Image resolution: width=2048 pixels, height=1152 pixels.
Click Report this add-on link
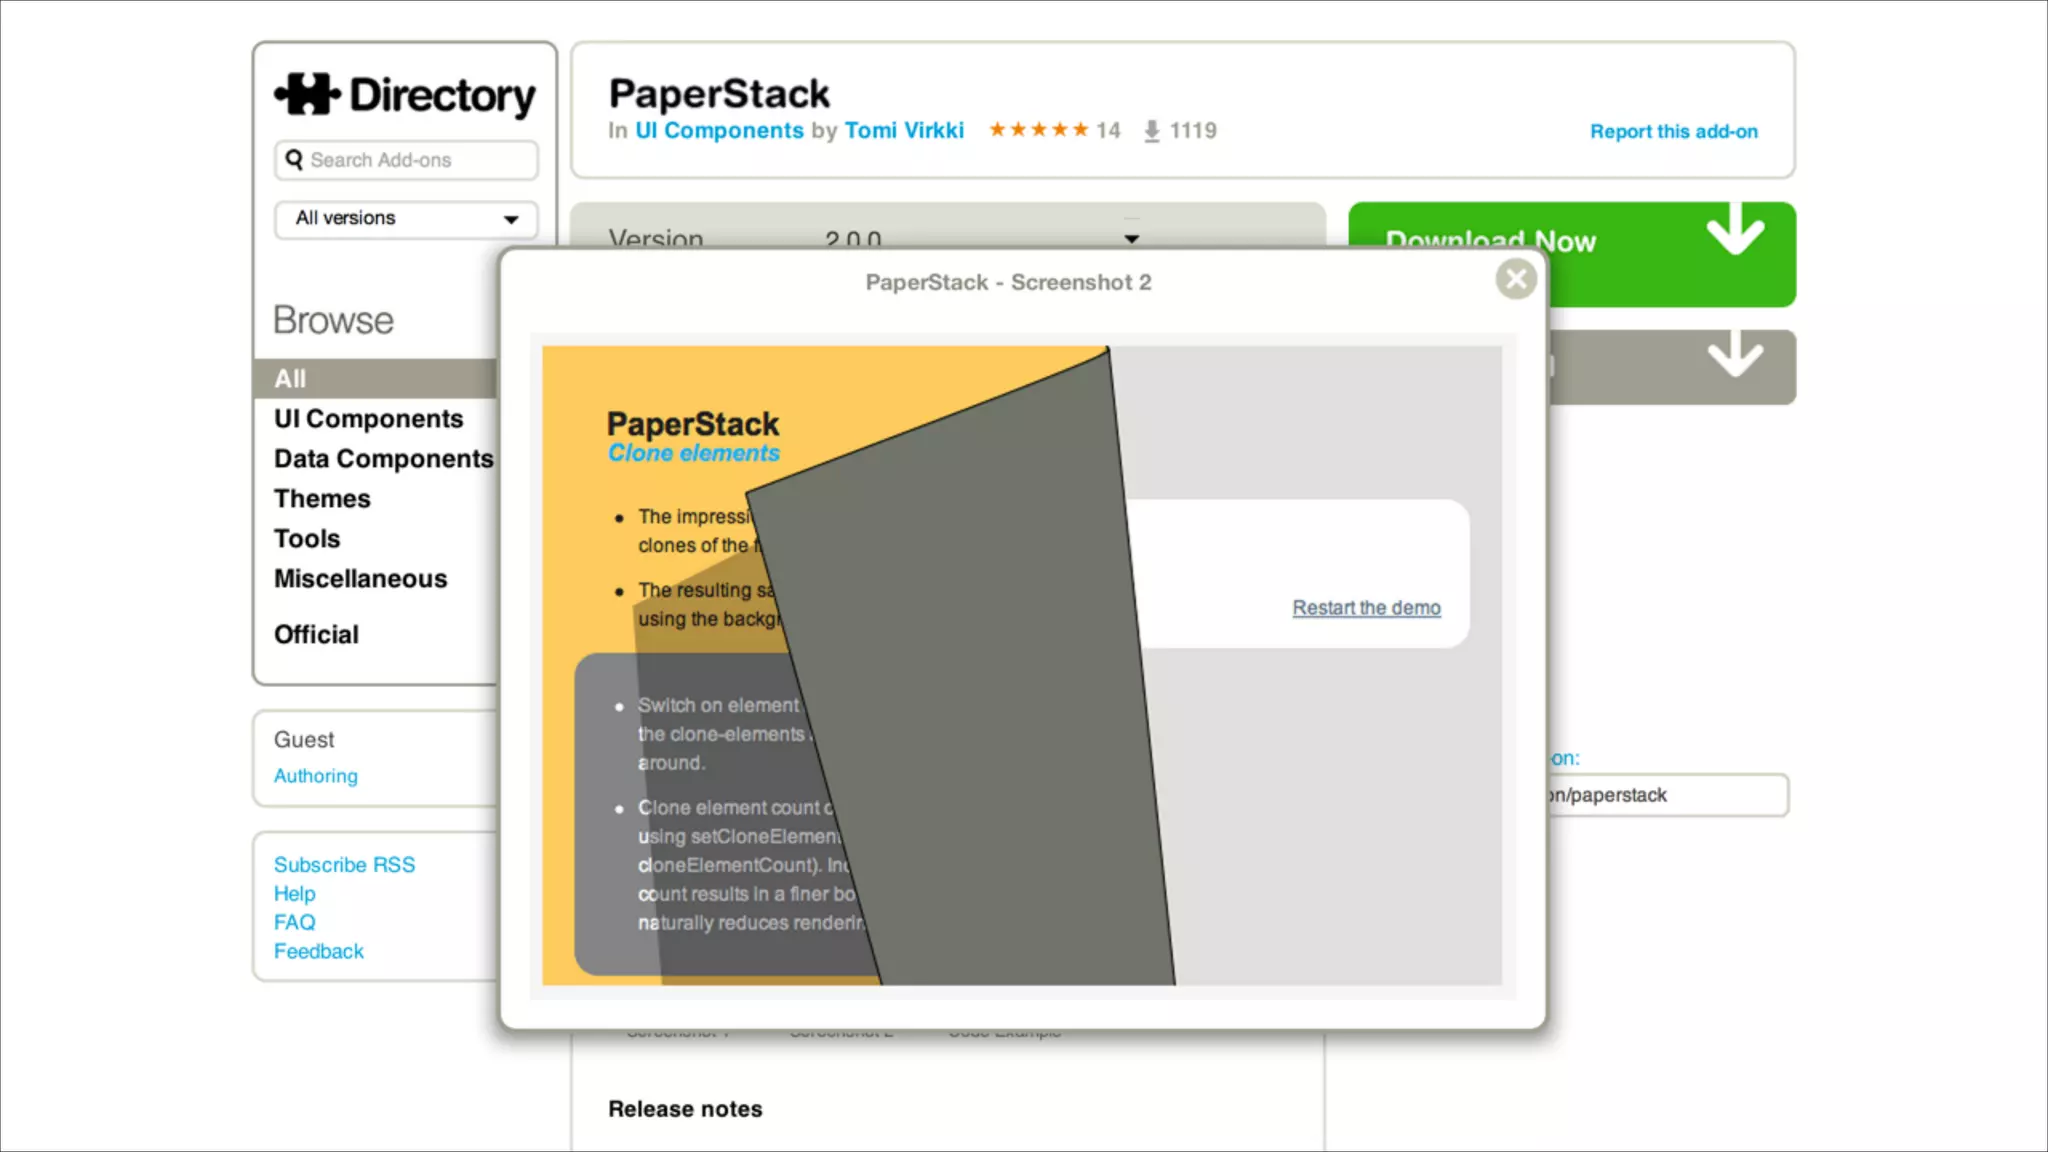pos(1673,132)
